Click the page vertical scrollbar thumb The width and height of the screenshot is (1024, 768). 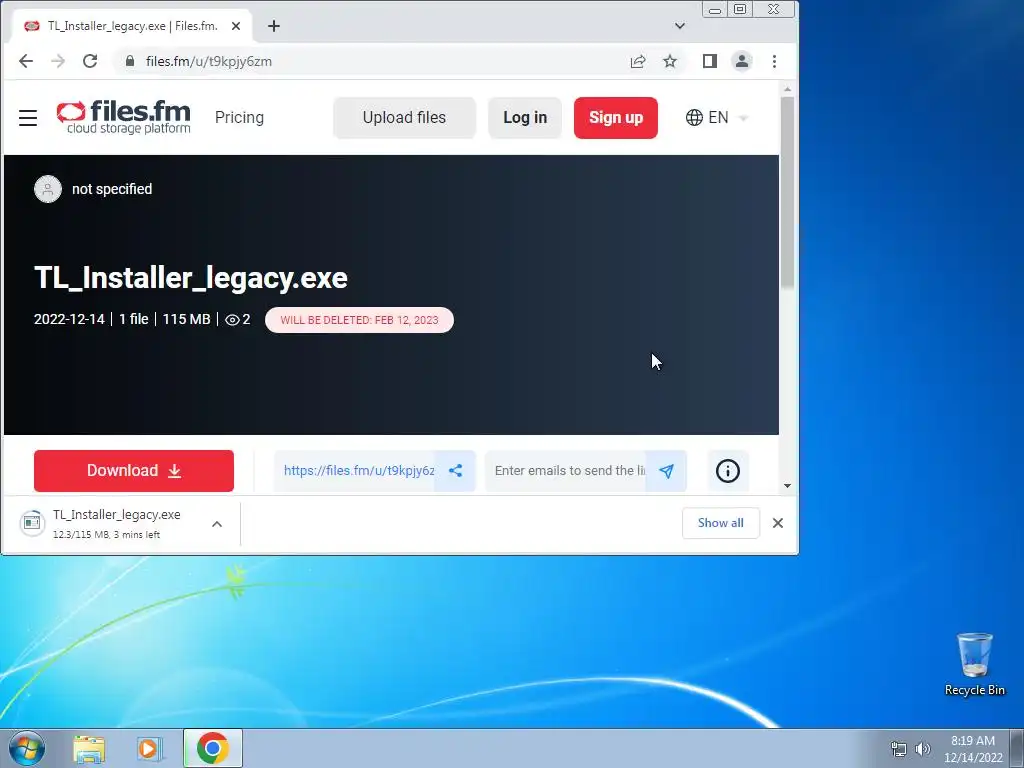point(788,192)
